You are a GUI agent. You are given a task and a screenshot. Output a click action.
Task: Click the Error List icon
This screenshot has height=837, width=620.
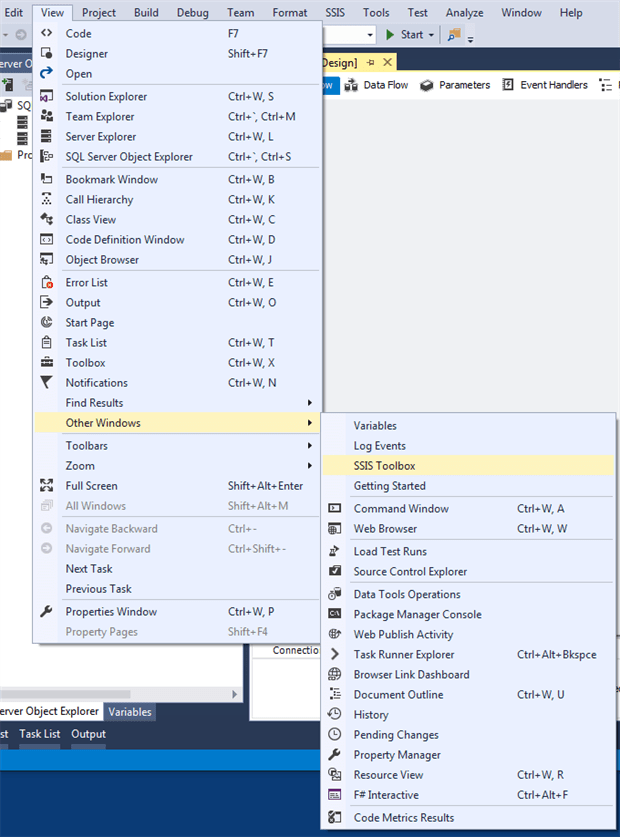click(46, 282)
